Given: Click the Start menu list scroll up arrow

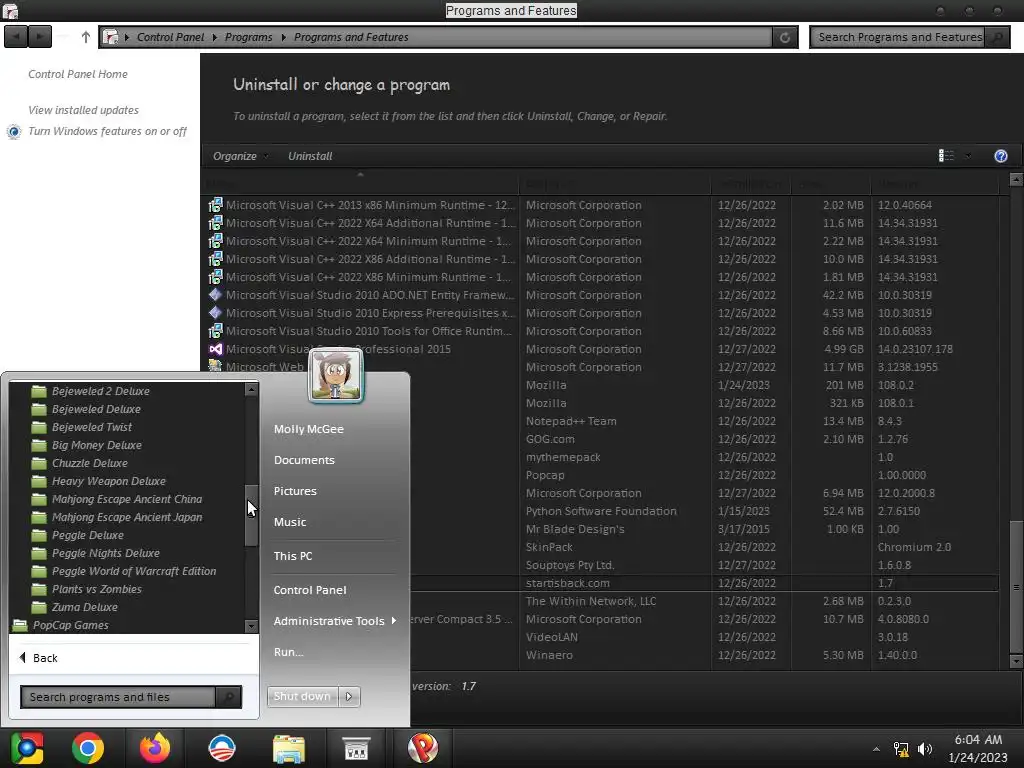Looking at the screenshot, I should click(x=251, y=389).
